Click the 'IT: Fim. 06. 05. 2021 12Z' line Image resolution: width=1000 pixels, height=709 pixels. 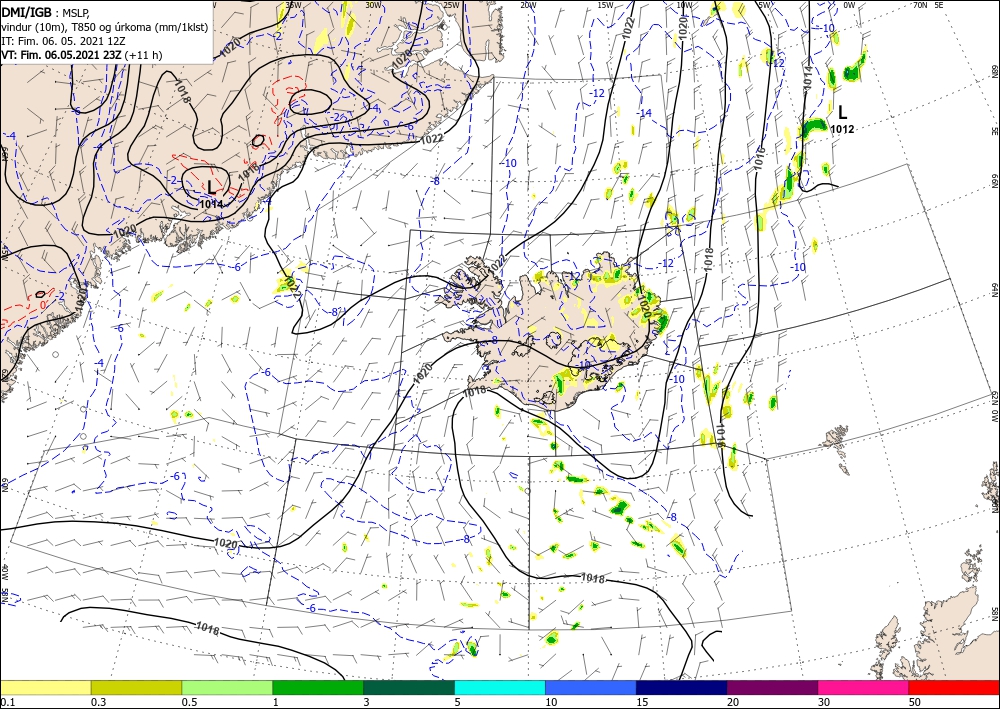(63, 40)
